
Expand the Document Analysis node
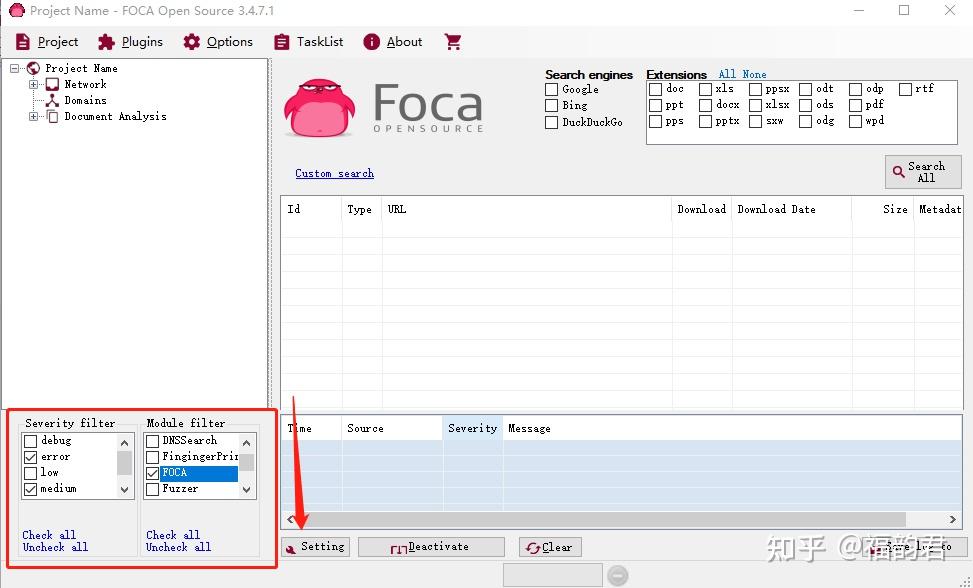(32, 116)
